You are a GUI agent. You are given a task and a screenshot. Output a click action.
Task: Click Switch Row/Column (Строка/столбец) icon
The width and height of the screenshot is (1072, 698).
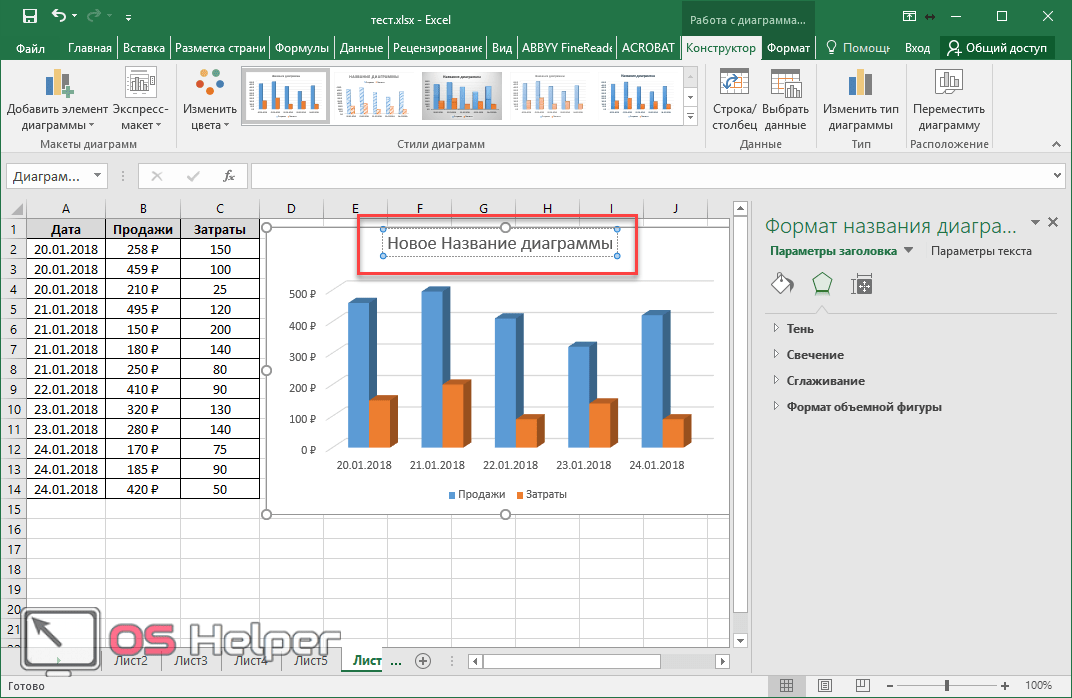[734, 85]
